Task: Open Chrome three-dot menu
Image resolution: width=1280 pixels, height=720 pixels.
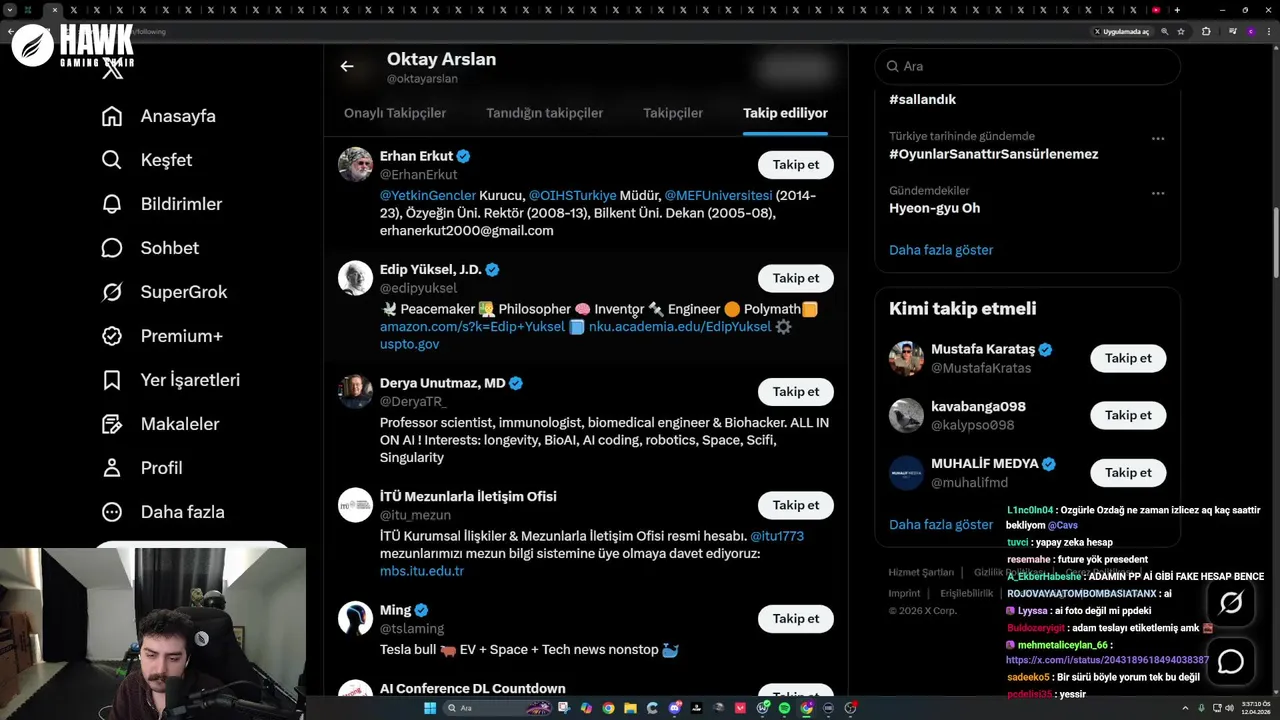Action: (x=1268, y=31)
